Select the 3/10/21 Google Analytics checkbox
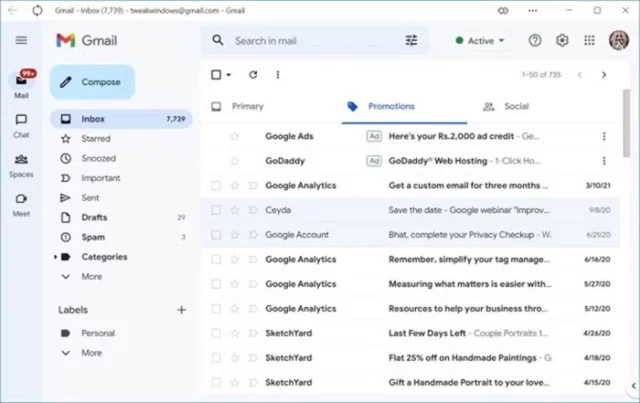The width and height of the screenshot is (640, 403). 216,185
